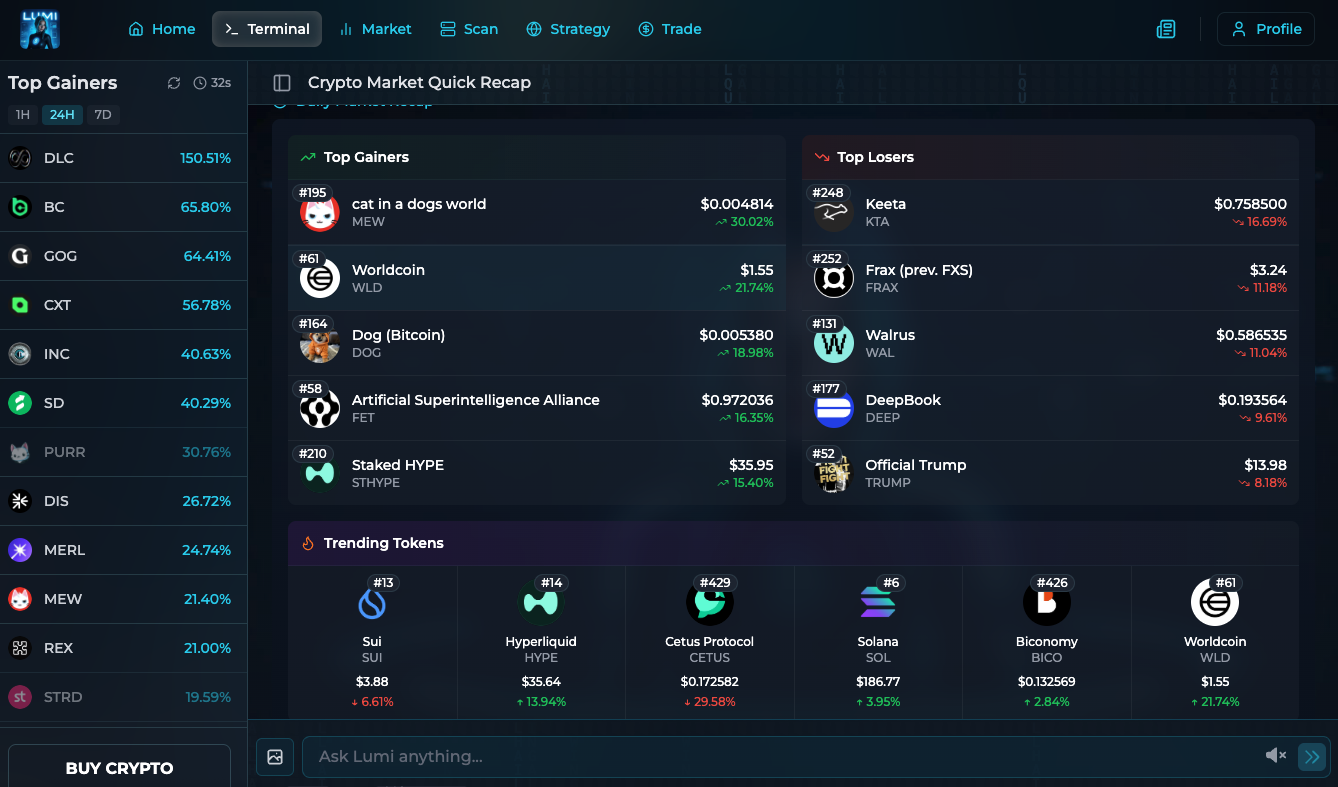Click the image upload icon
The image size is (1338, 787).
[x=275, y=757]
